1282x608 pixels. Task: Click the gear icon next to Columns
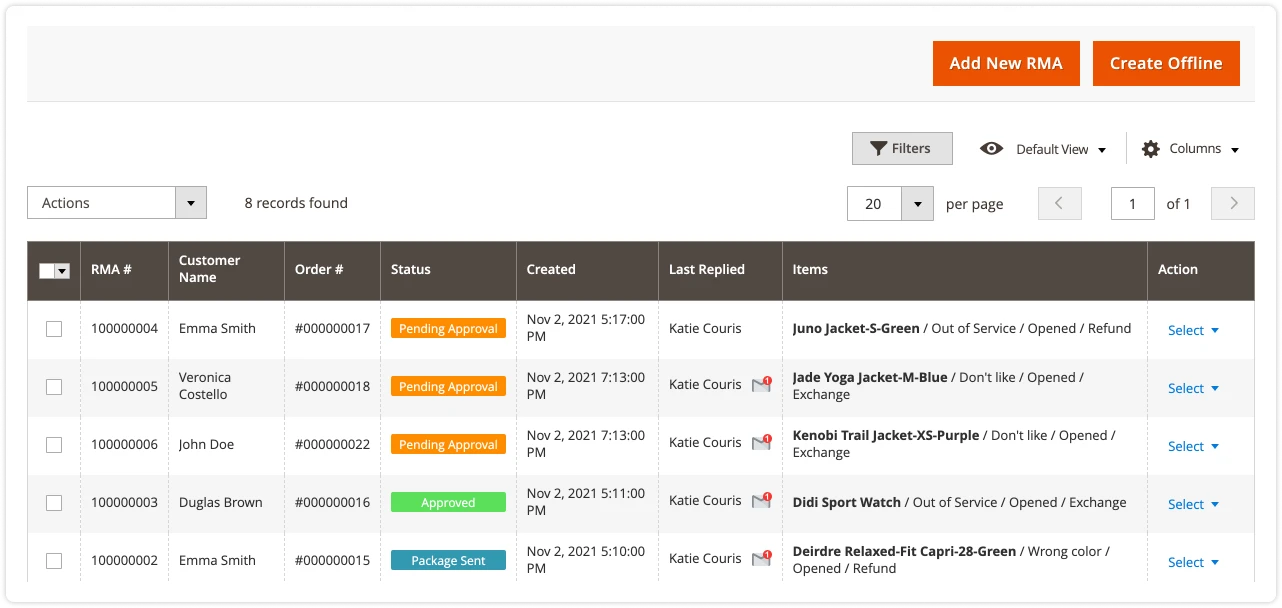tap(1151, 149)
